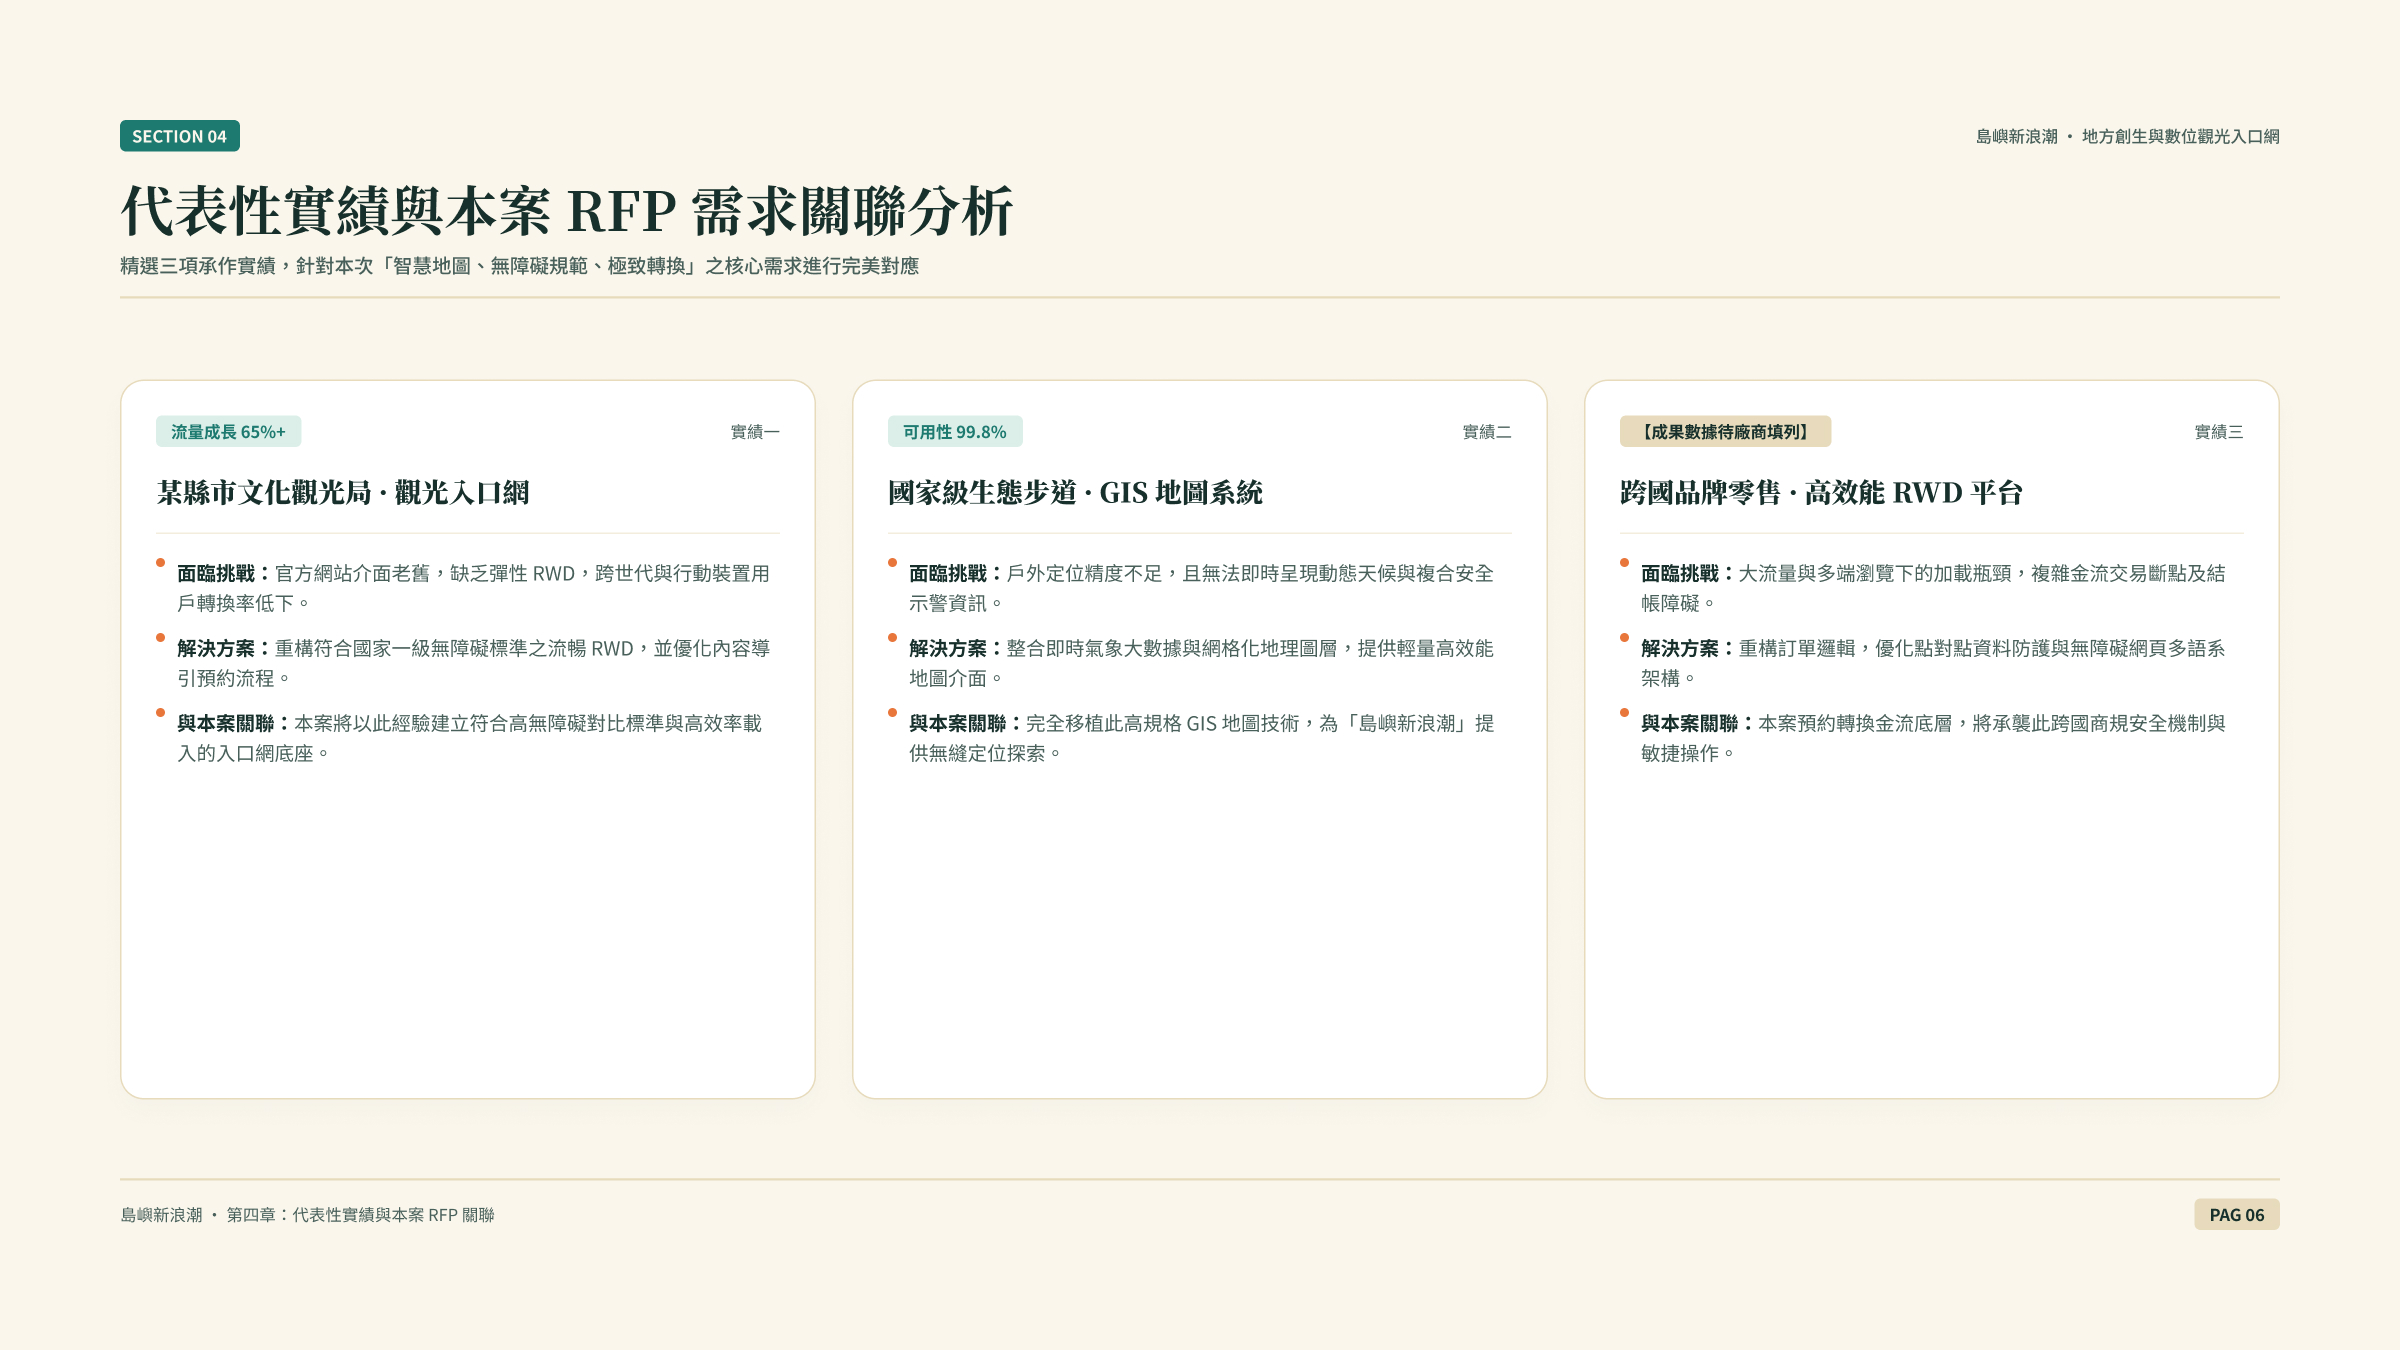Screen dimensions: 2400x1350
Task: Select heading 某縣市文化觀光局 · 觀光入口網
Action: 343,493
